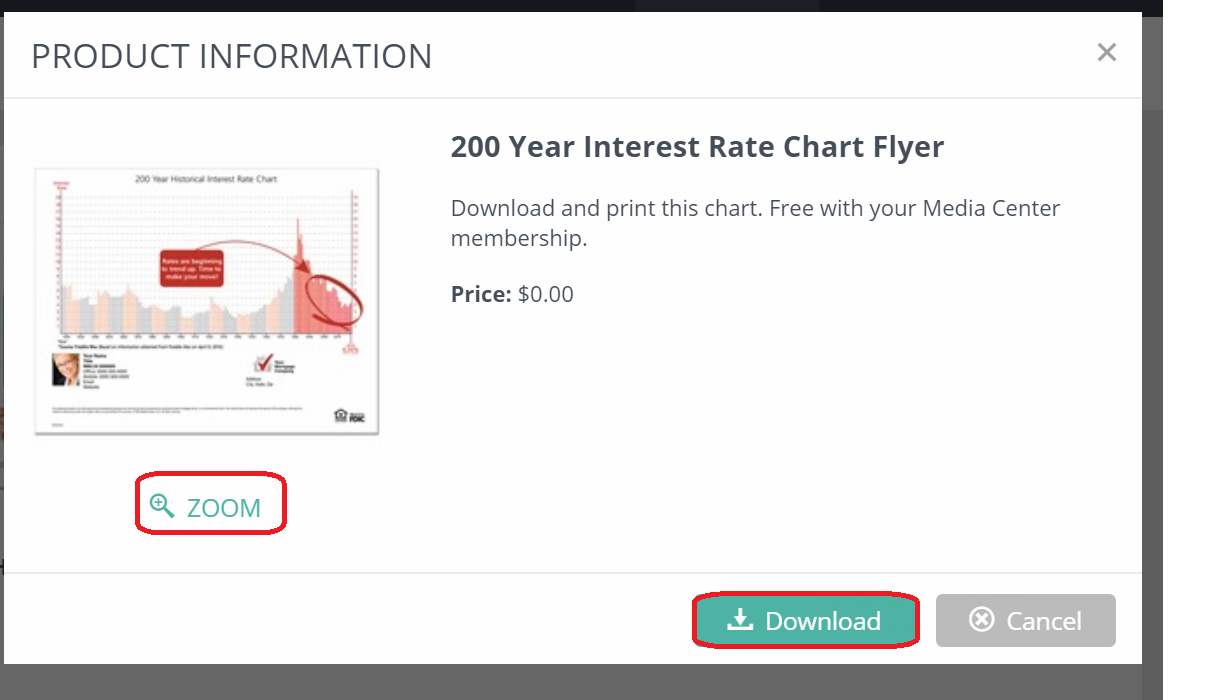The width and height of the screenshot is (1228, 700).
Task: Click the agent photo in flyer preview
Action: pos(66,370)
